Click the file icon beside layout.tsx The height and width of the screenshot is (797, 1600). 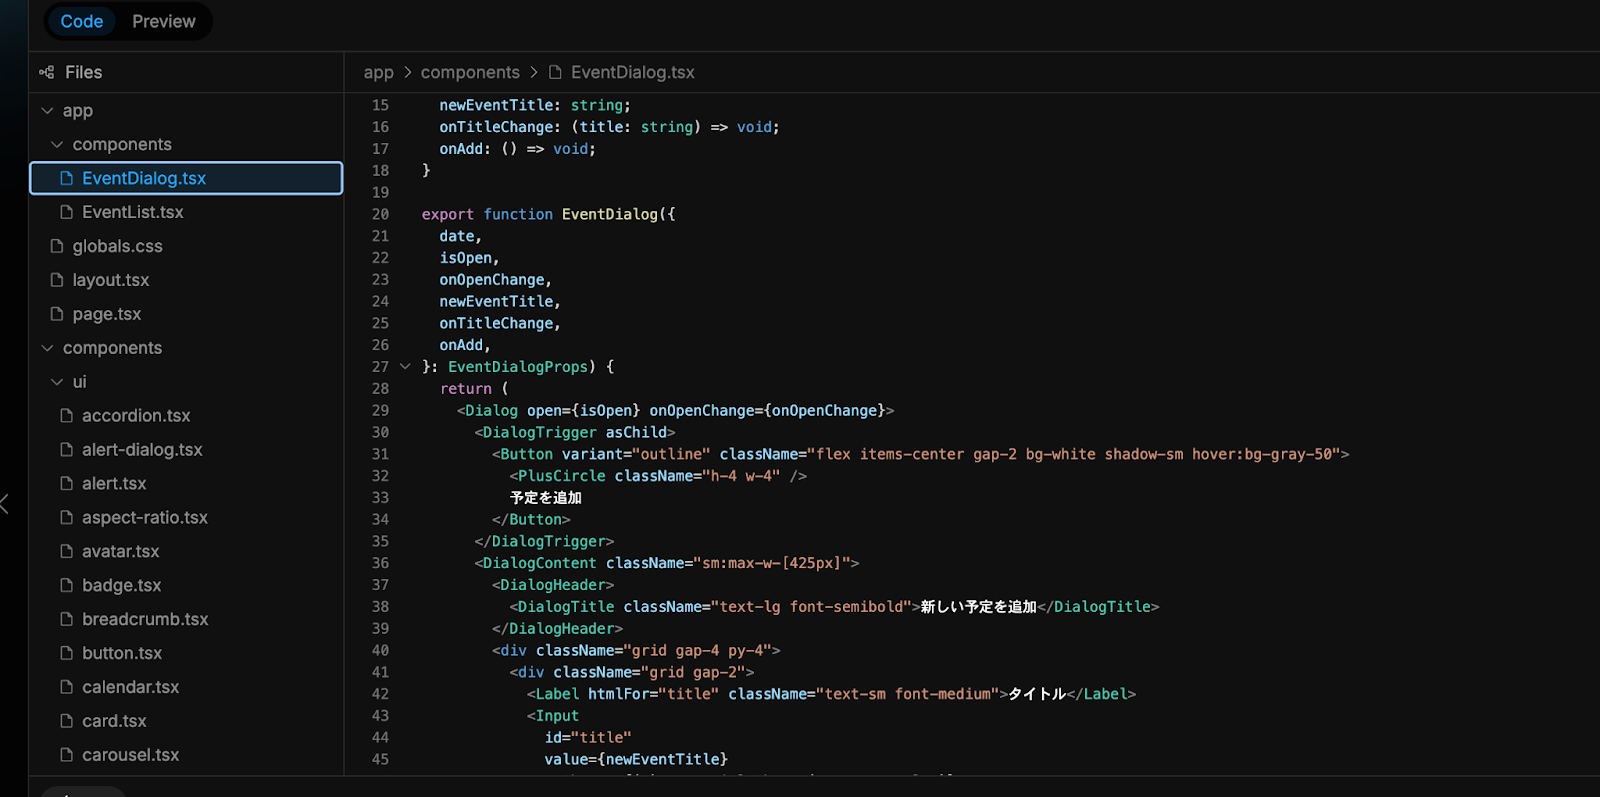coord(57,280)
